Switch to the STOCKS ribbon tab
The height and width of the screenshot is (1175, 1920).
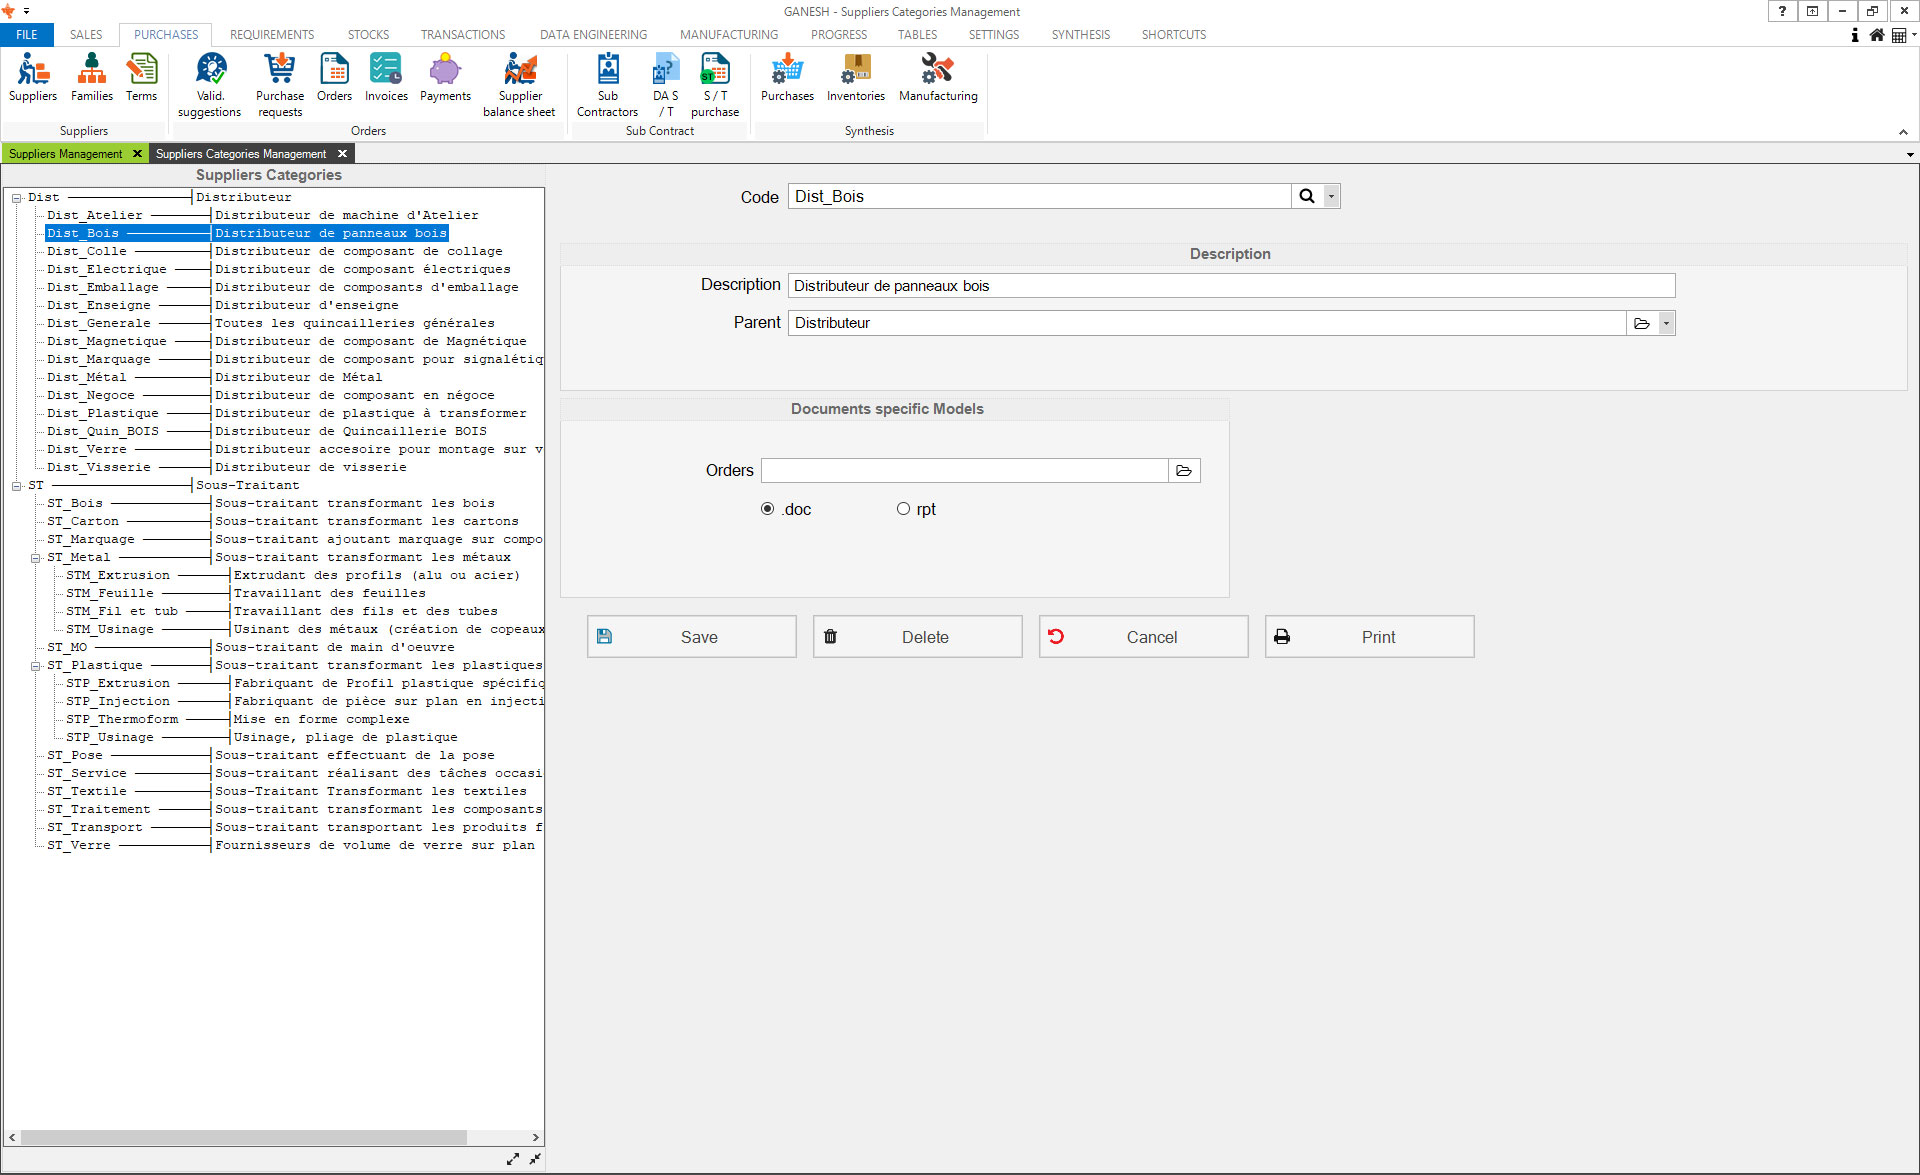click(x=368, y=34)
